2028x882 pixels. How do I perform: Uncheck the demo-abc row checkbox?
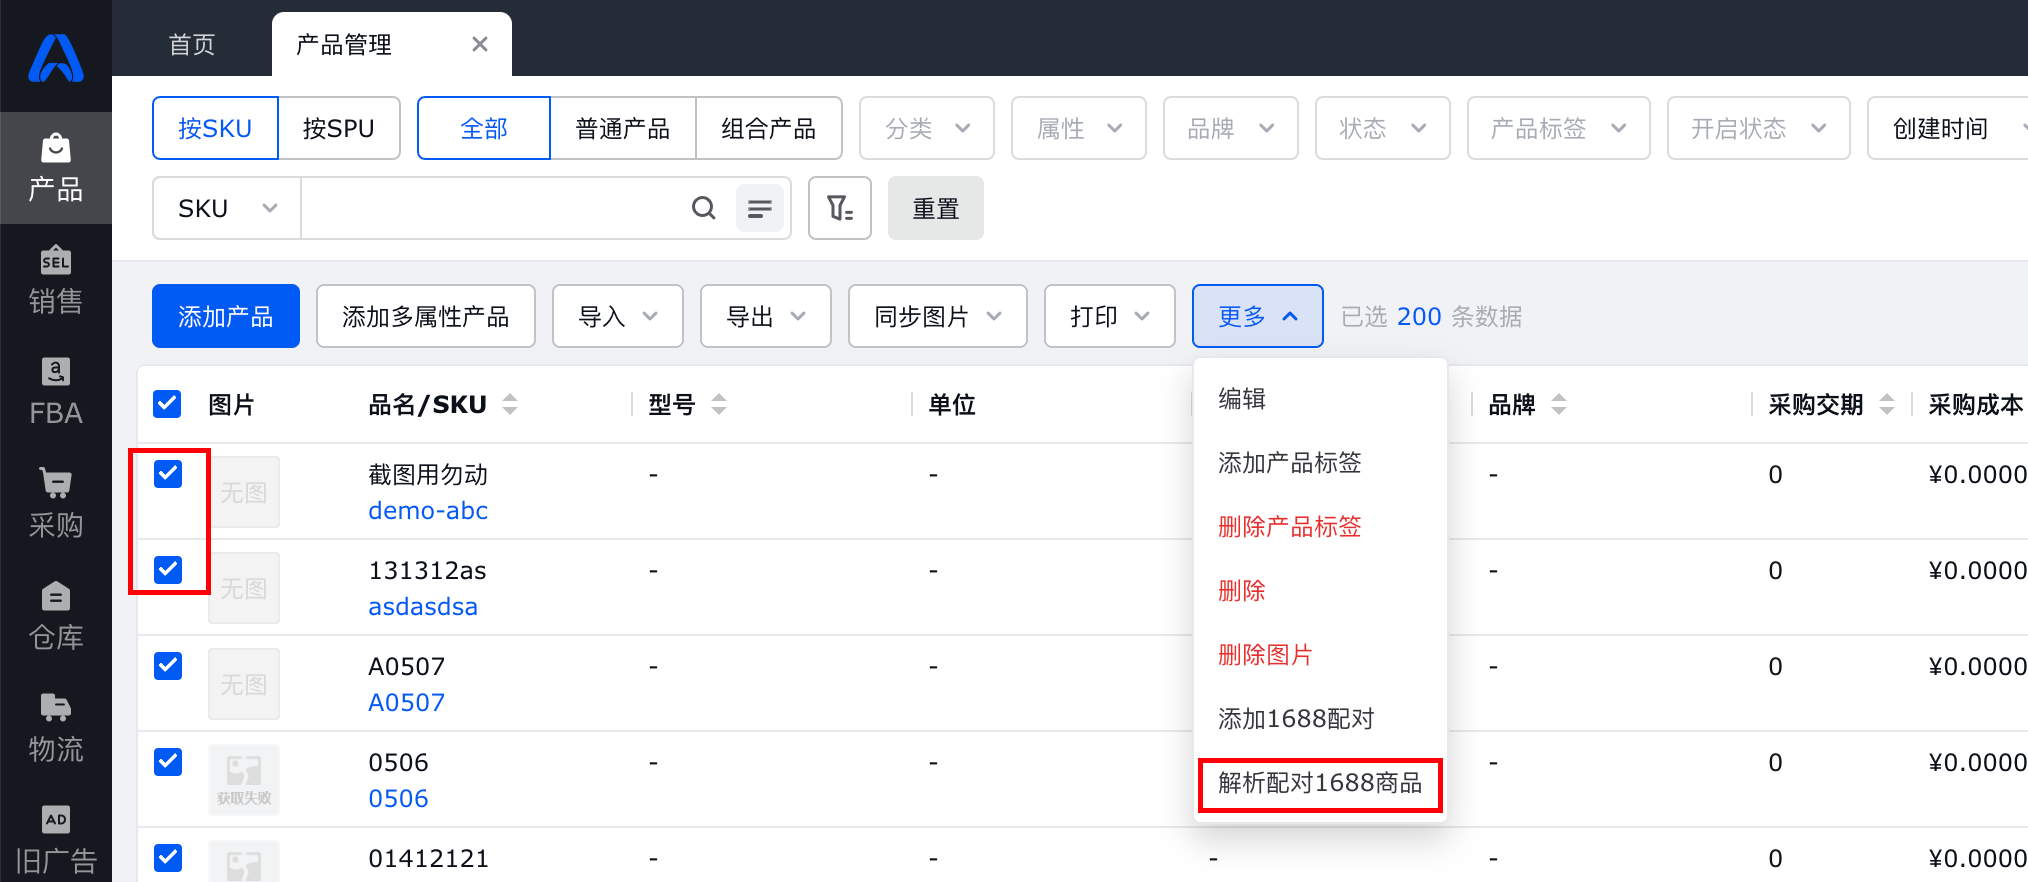point(168,474)
